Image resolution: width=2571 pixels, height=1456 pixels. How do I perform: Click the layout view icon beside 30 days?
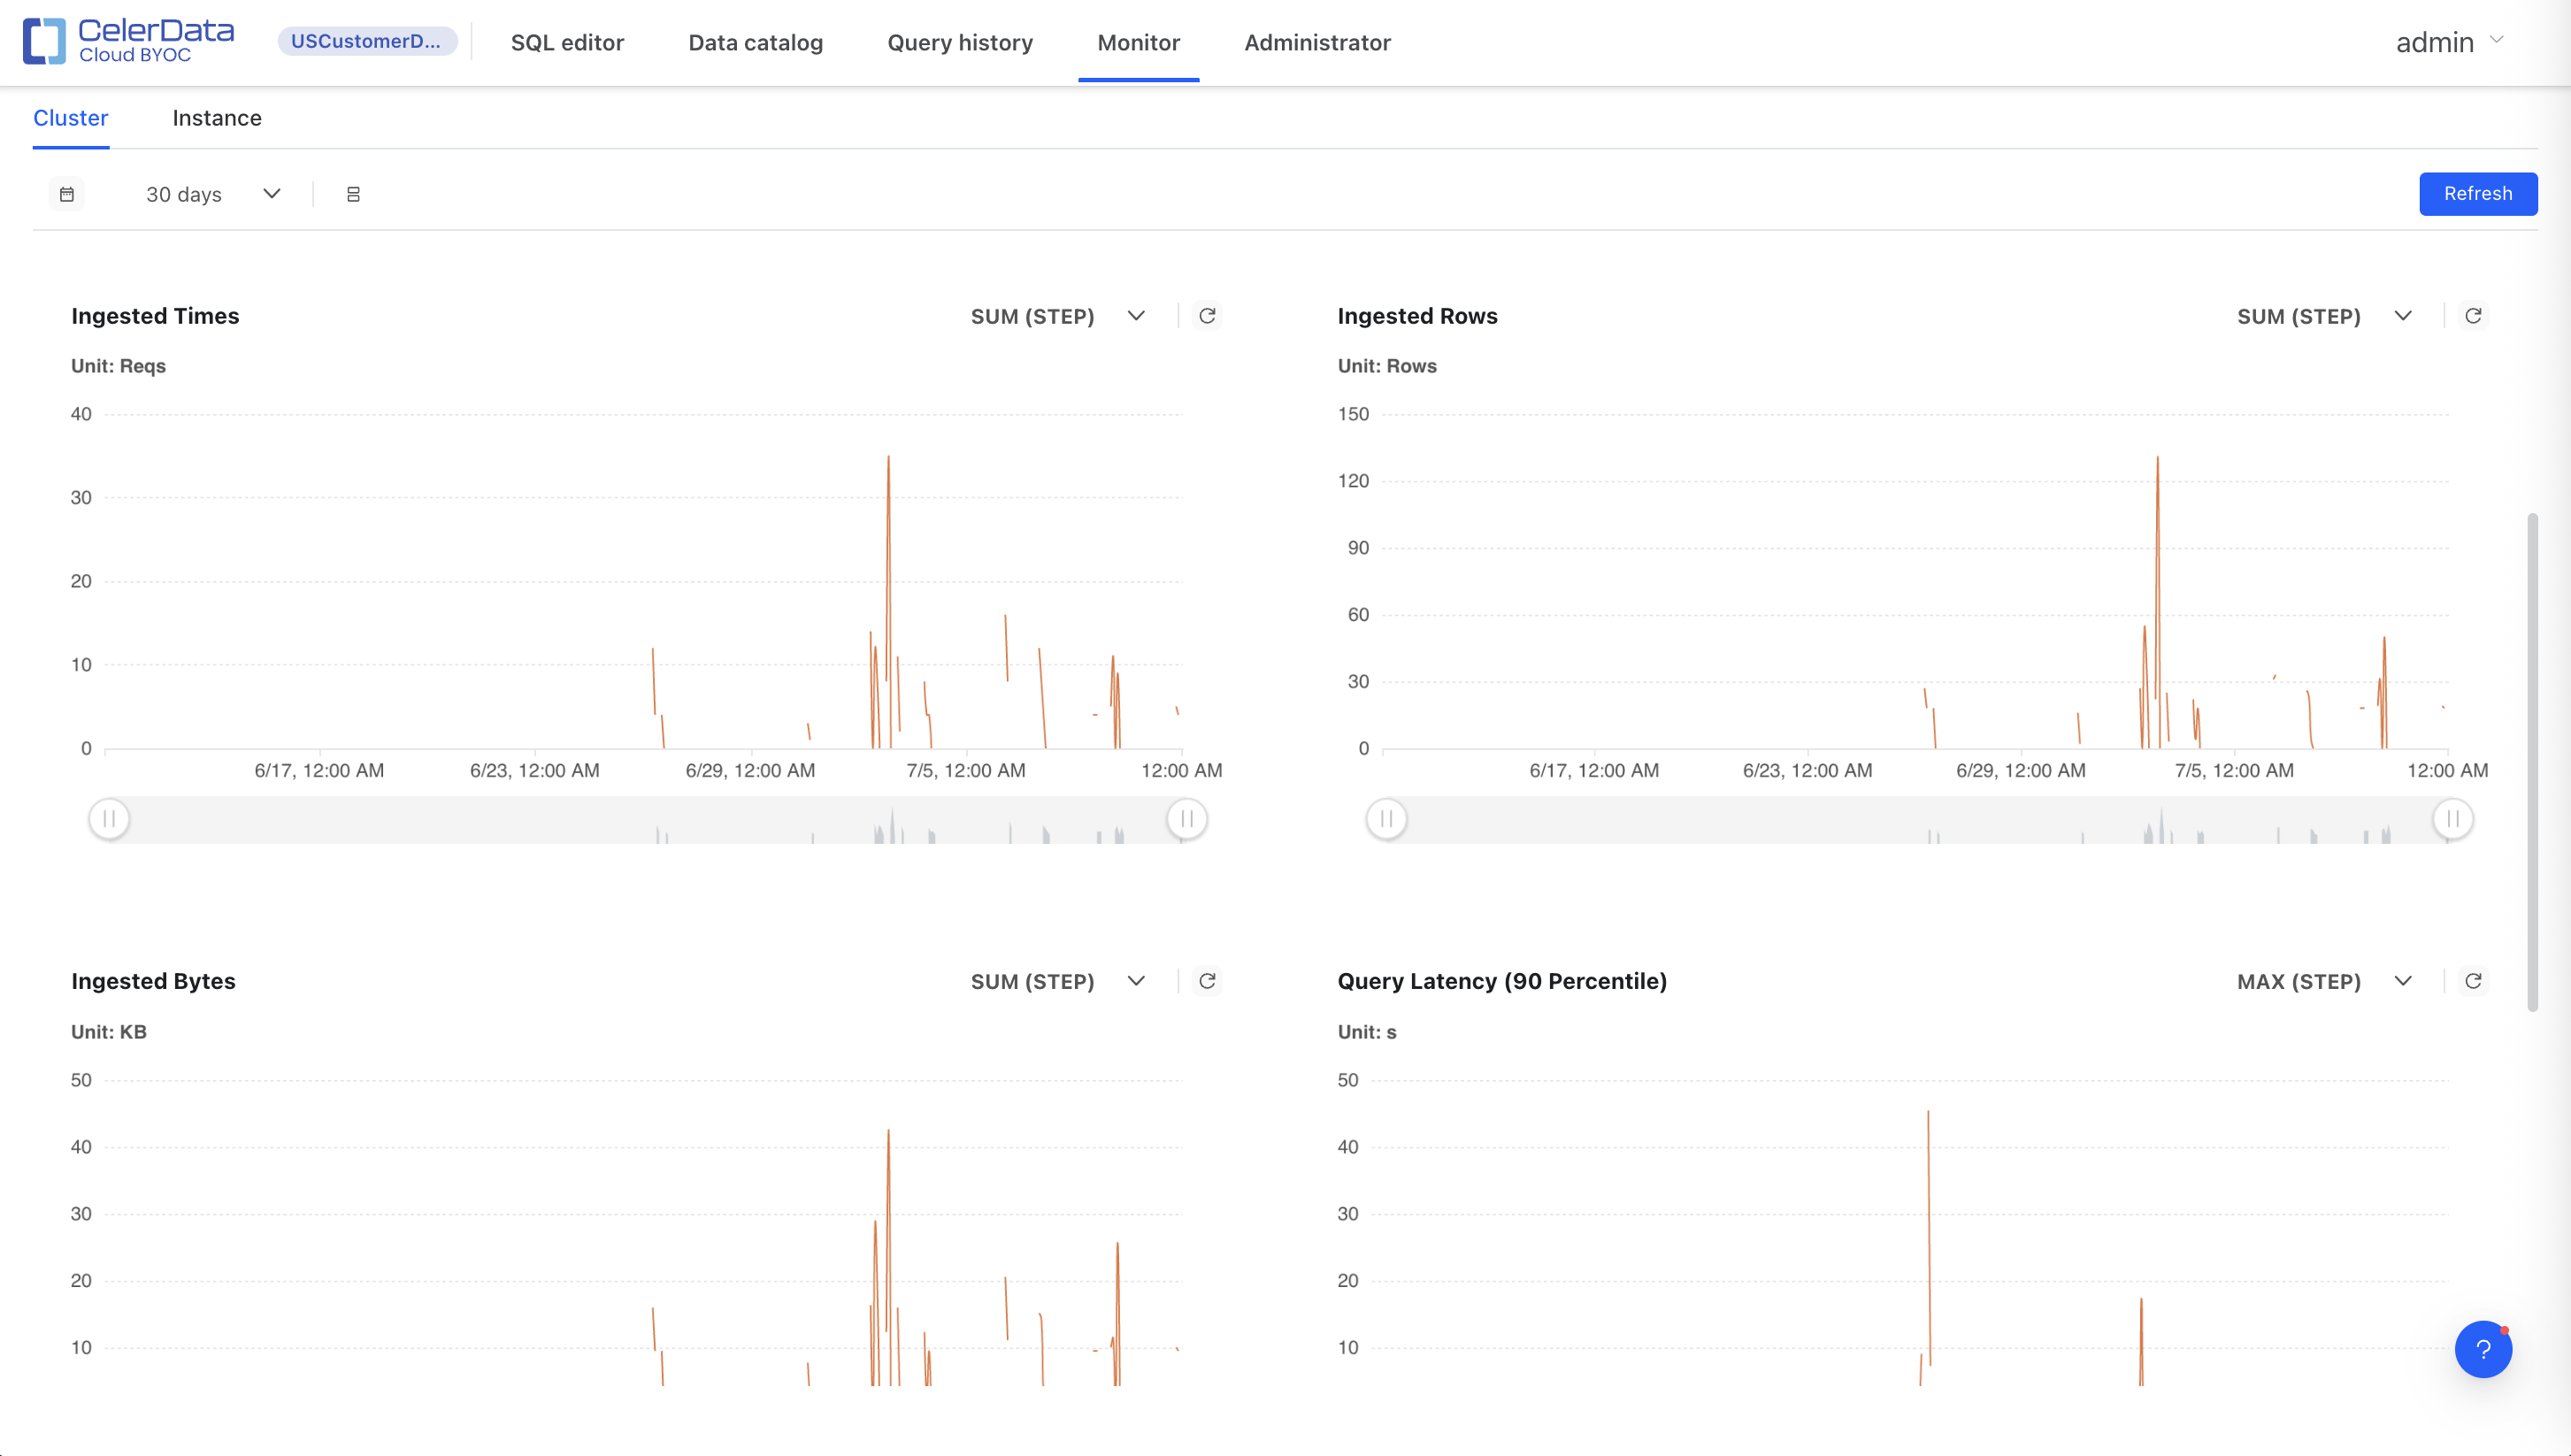(x=353, y=194)
